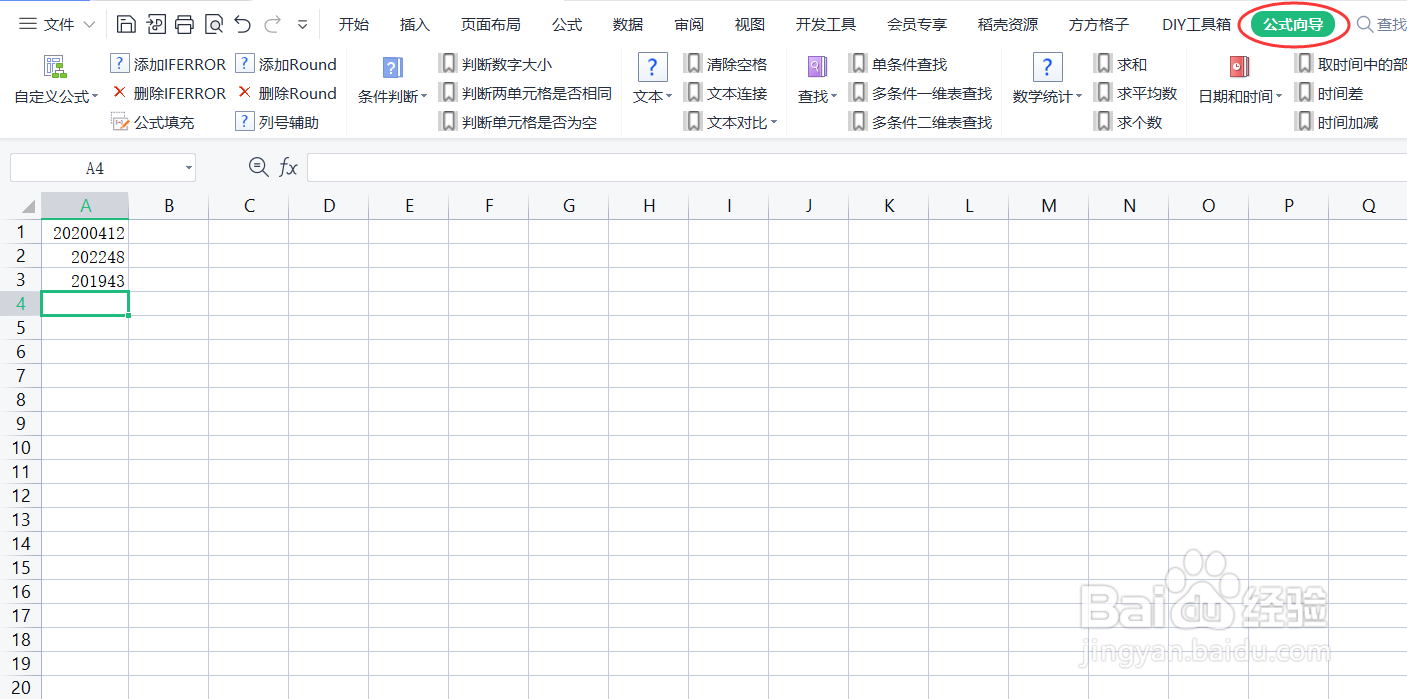The image size is (1407, 699).
Task: Switch to the 页面布局 tab
Action: coord(490,24)
